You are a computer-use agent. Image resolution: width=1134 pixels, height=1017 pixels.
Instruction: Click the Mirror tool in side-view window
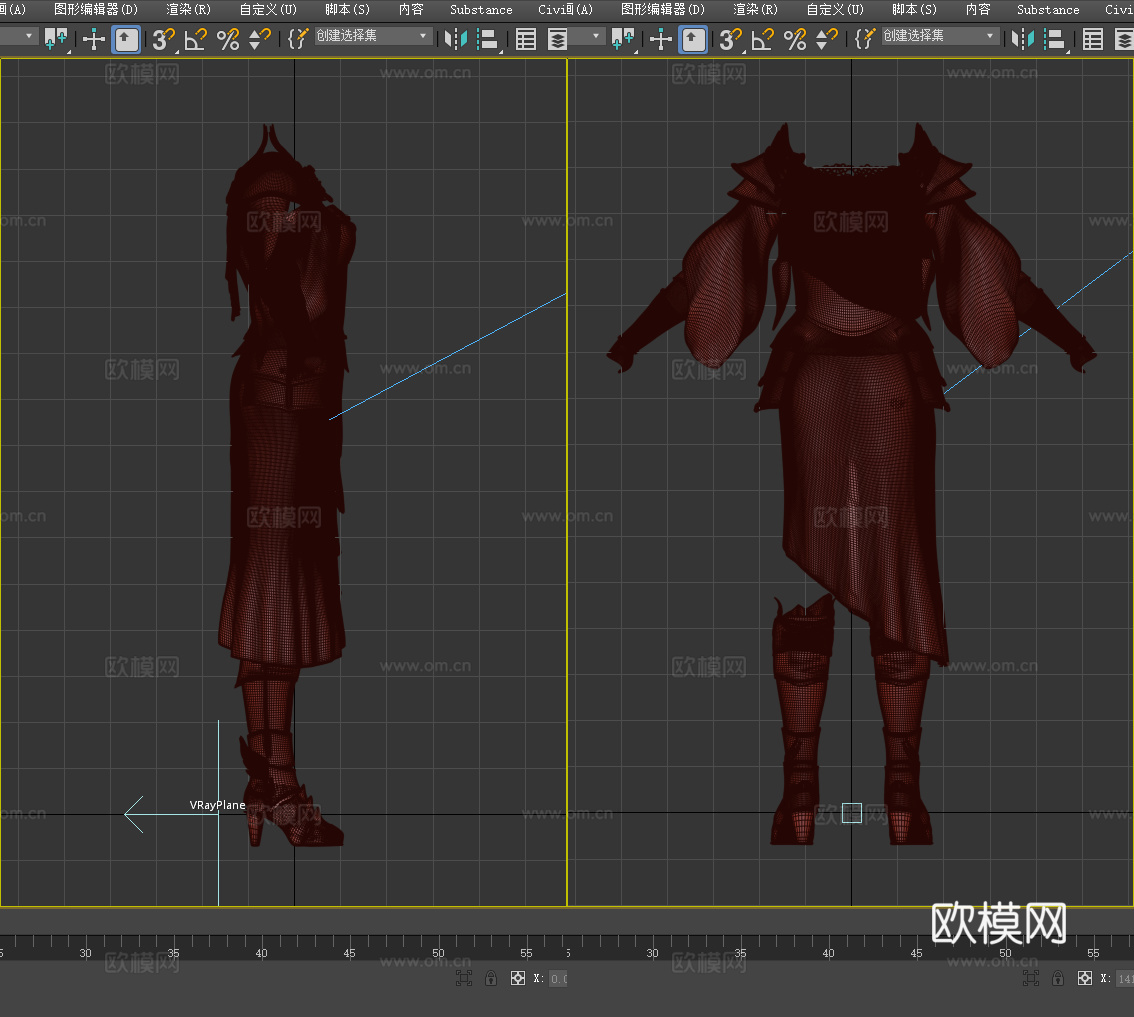click(x=455, y=38)
